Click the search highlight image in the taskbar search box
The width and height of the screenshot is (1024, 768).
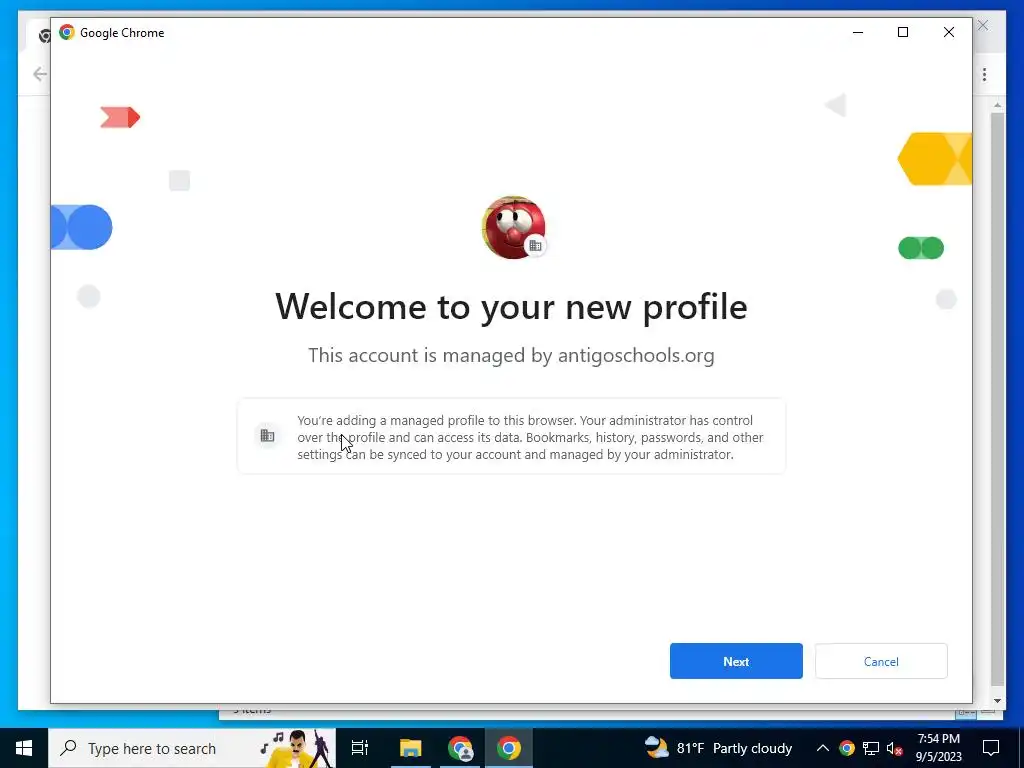click(296, 748)
